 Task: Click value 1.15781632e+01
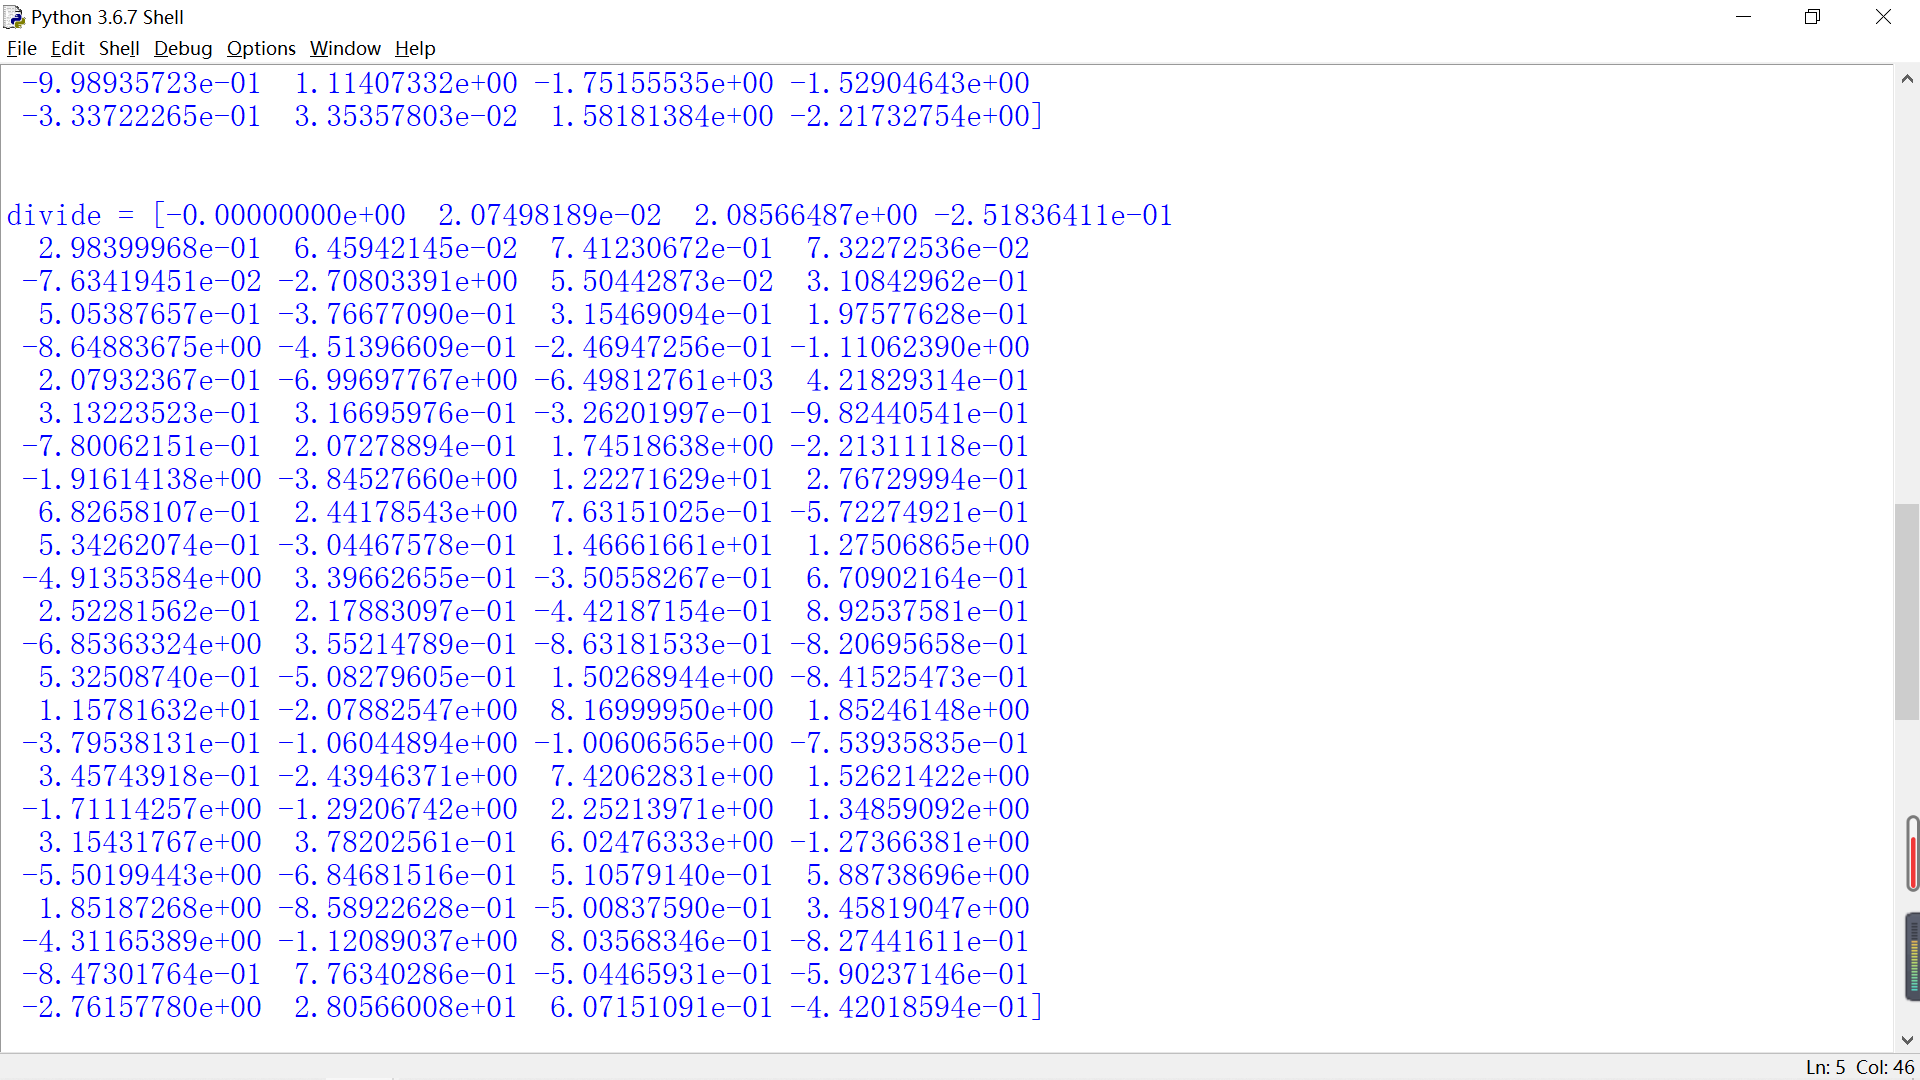150,710
